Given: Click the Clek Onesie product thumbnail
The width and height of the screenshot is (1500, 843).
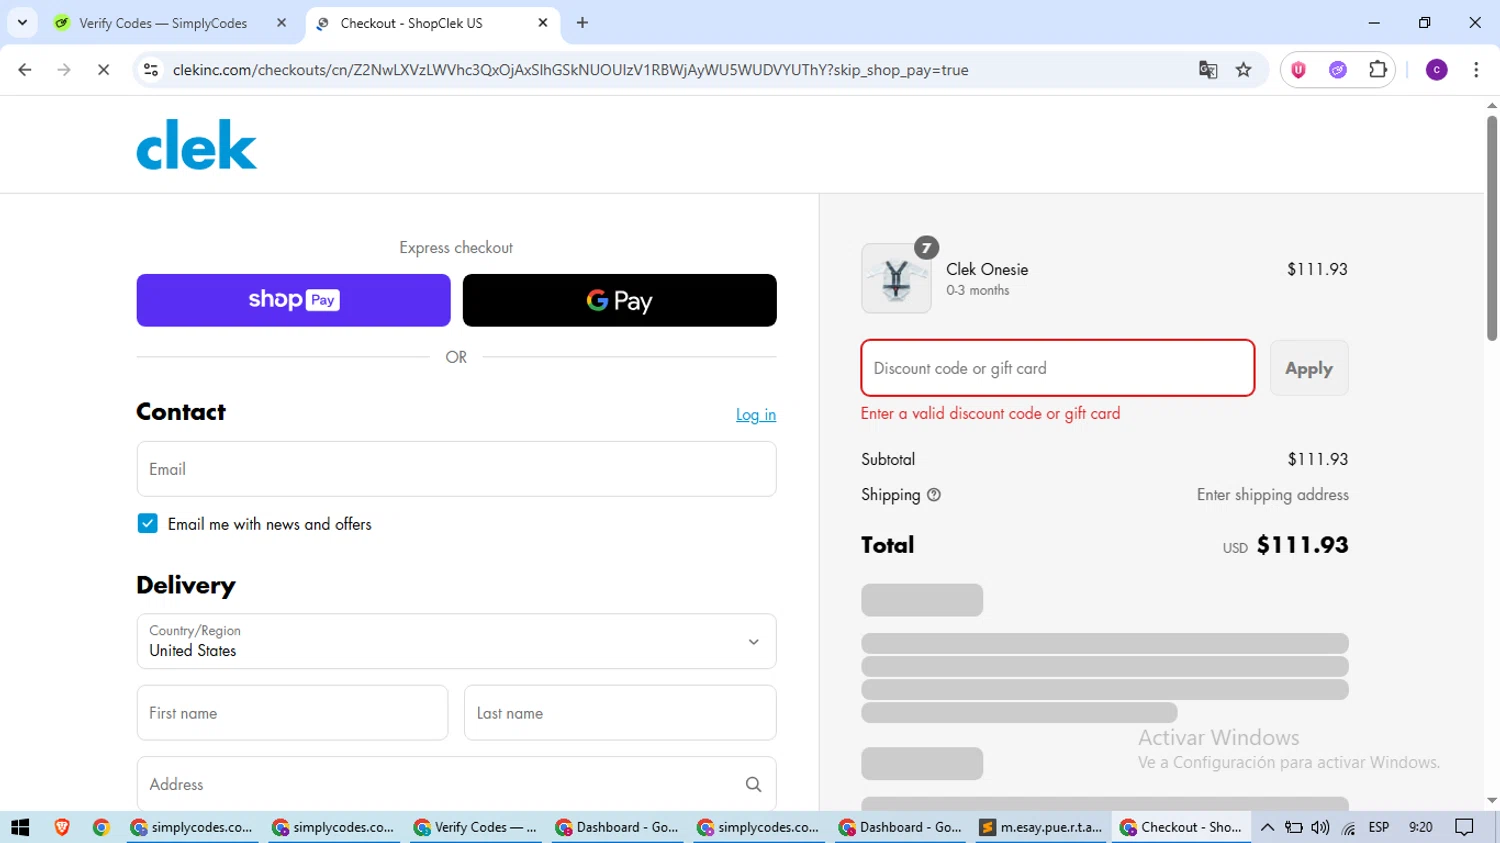Looking at the screenshot, I should click(x=896, y=279).
